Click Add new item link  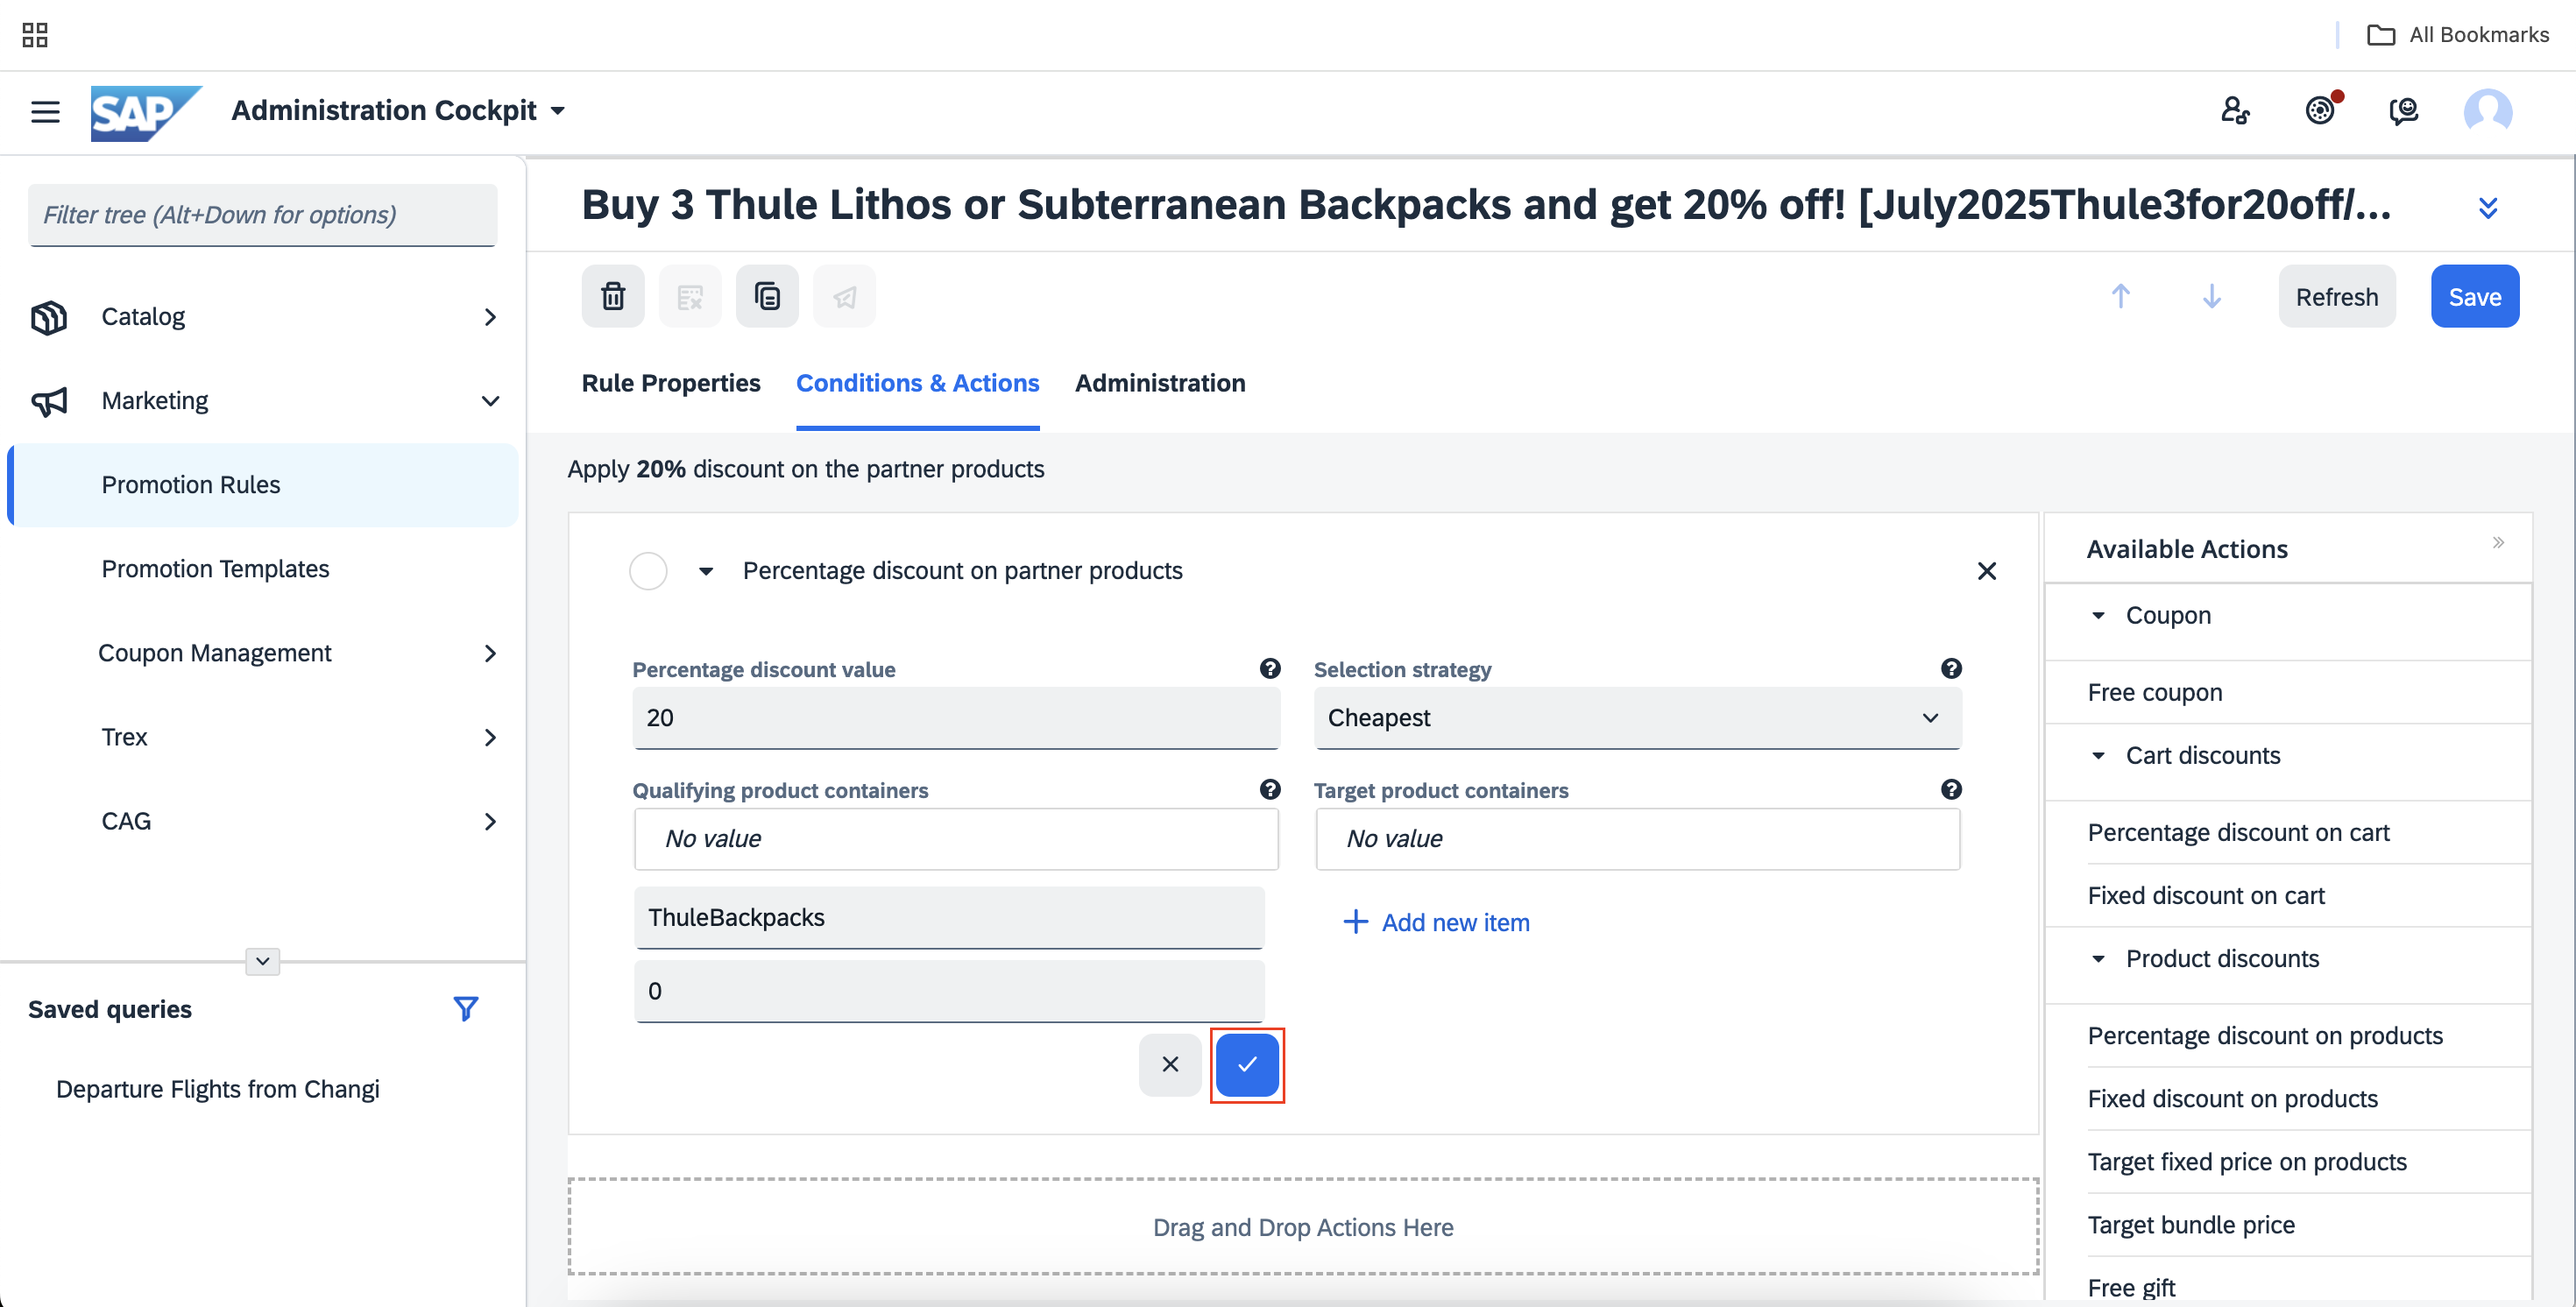1436,922
